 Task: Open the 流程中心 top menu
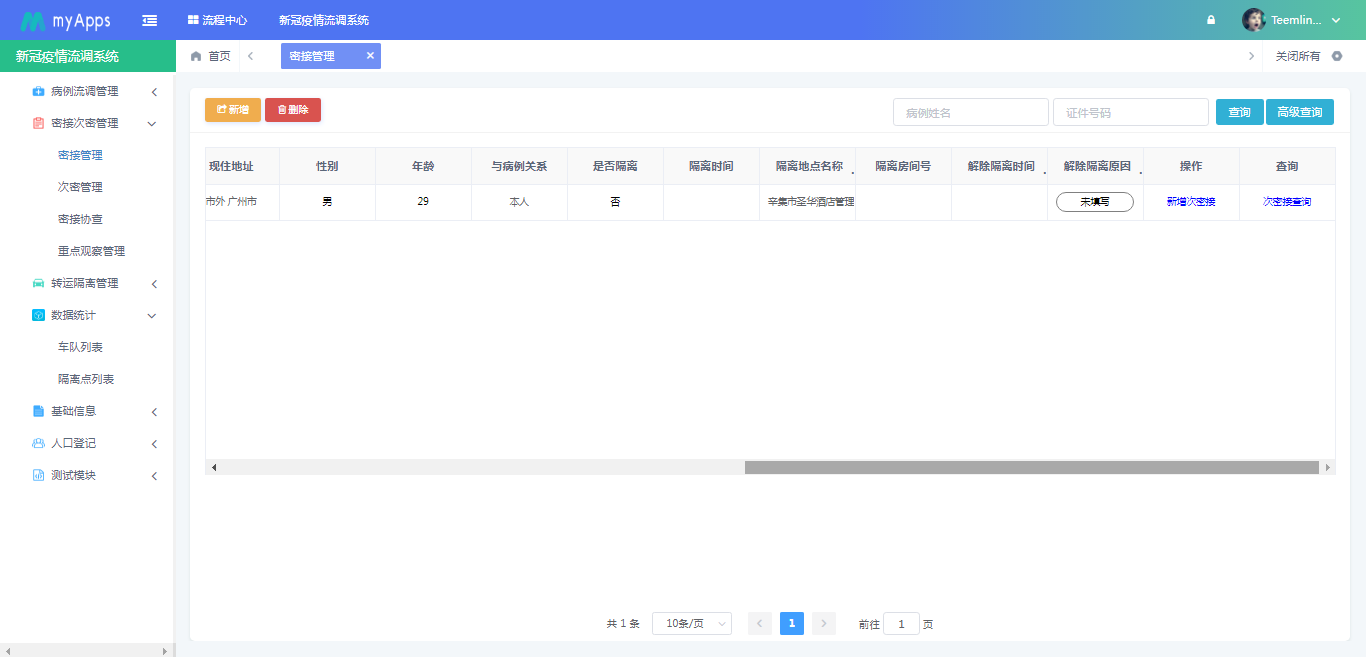click(x=217, y=19)
